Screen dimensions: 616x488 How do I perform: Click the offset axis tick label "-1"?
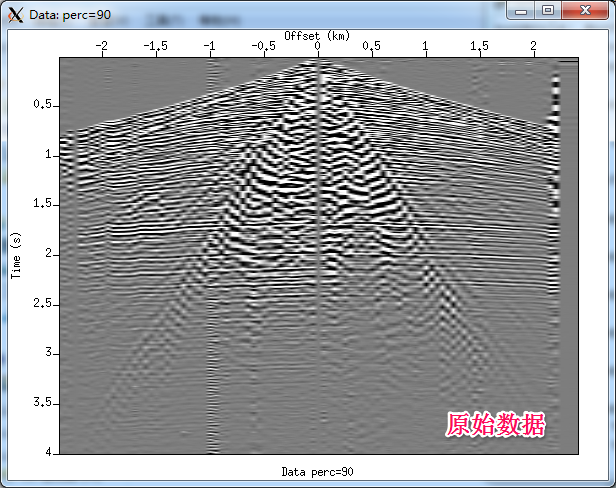point(209,46)
